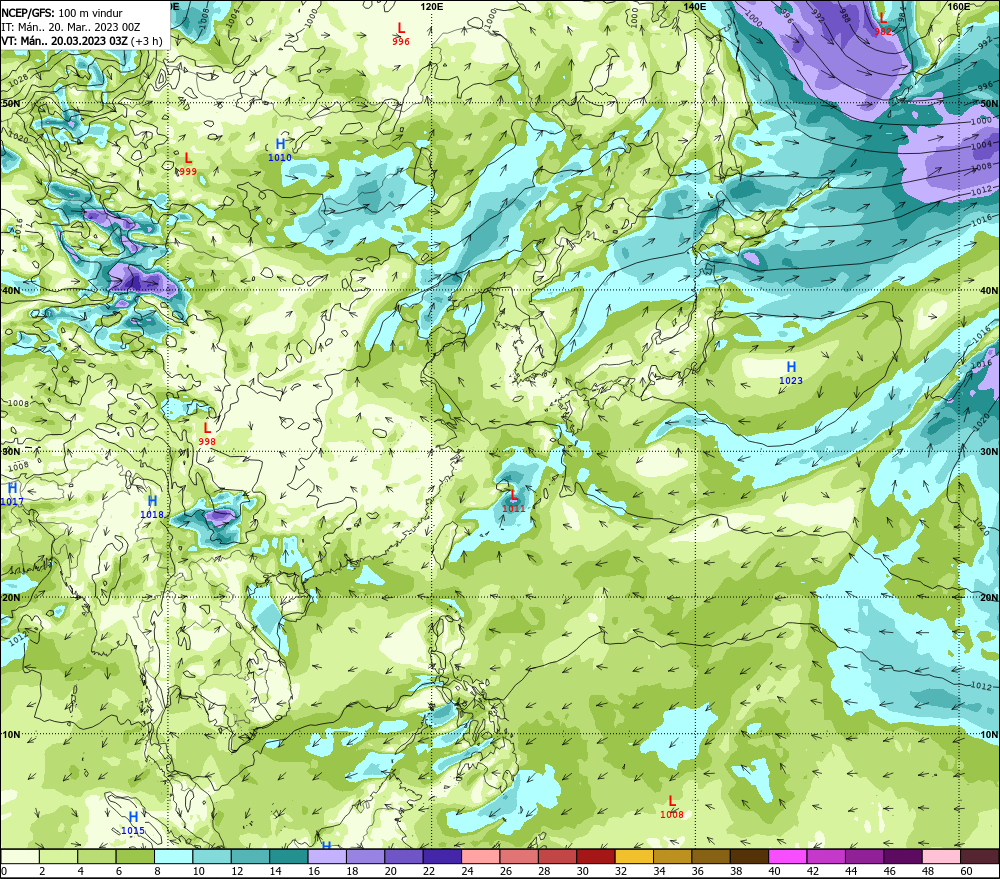
Task: Click the 1028 isobar contour label
Action: coord(19,79)
